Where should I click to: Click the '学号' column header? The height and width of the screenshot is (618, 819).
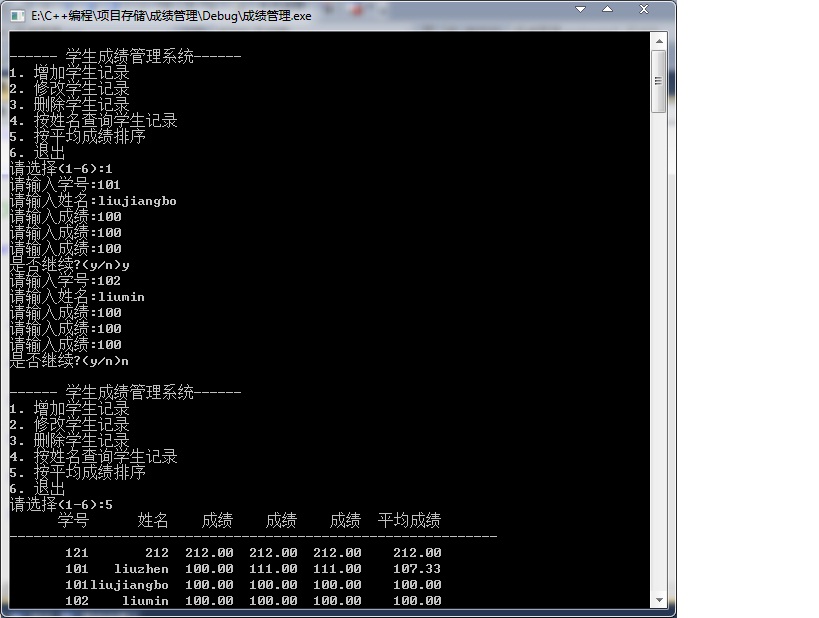73,520
